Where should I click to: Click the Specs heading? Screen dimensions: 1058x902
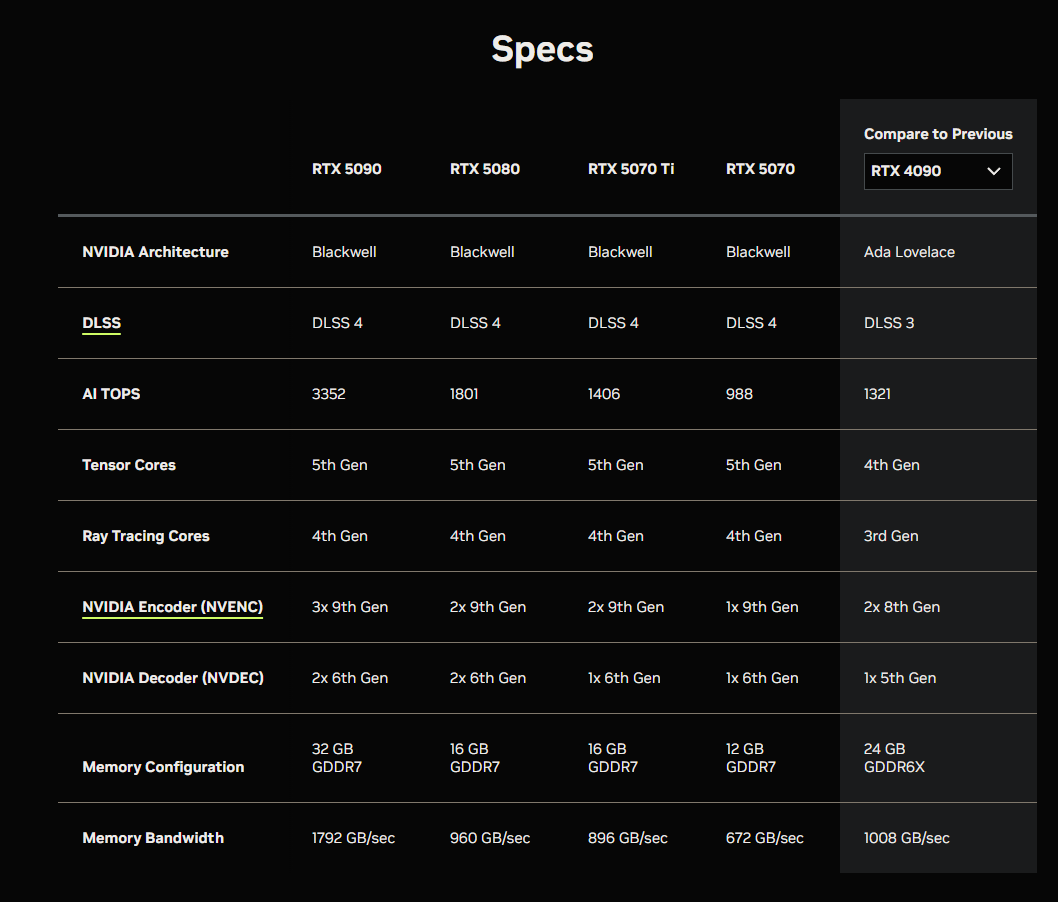click(x=542, y=49)
